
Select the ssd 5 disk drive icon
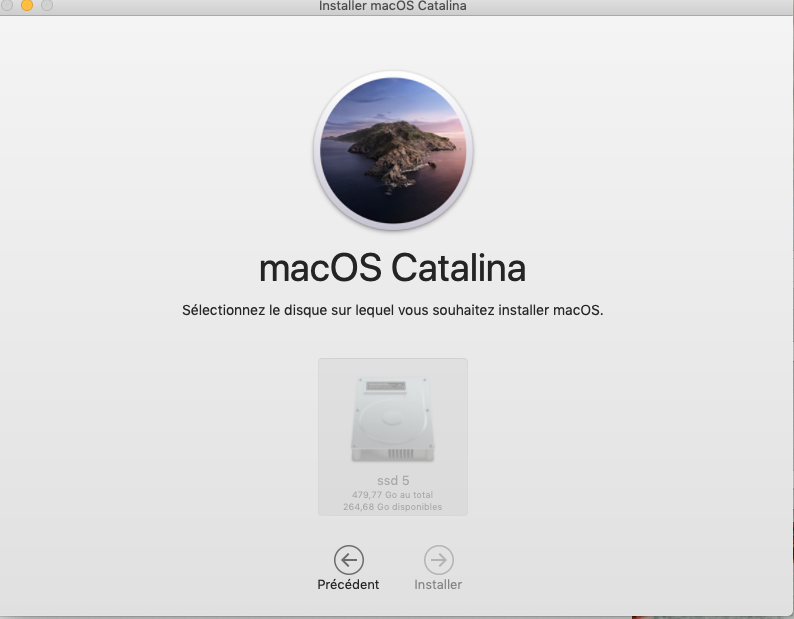[392, 419]
